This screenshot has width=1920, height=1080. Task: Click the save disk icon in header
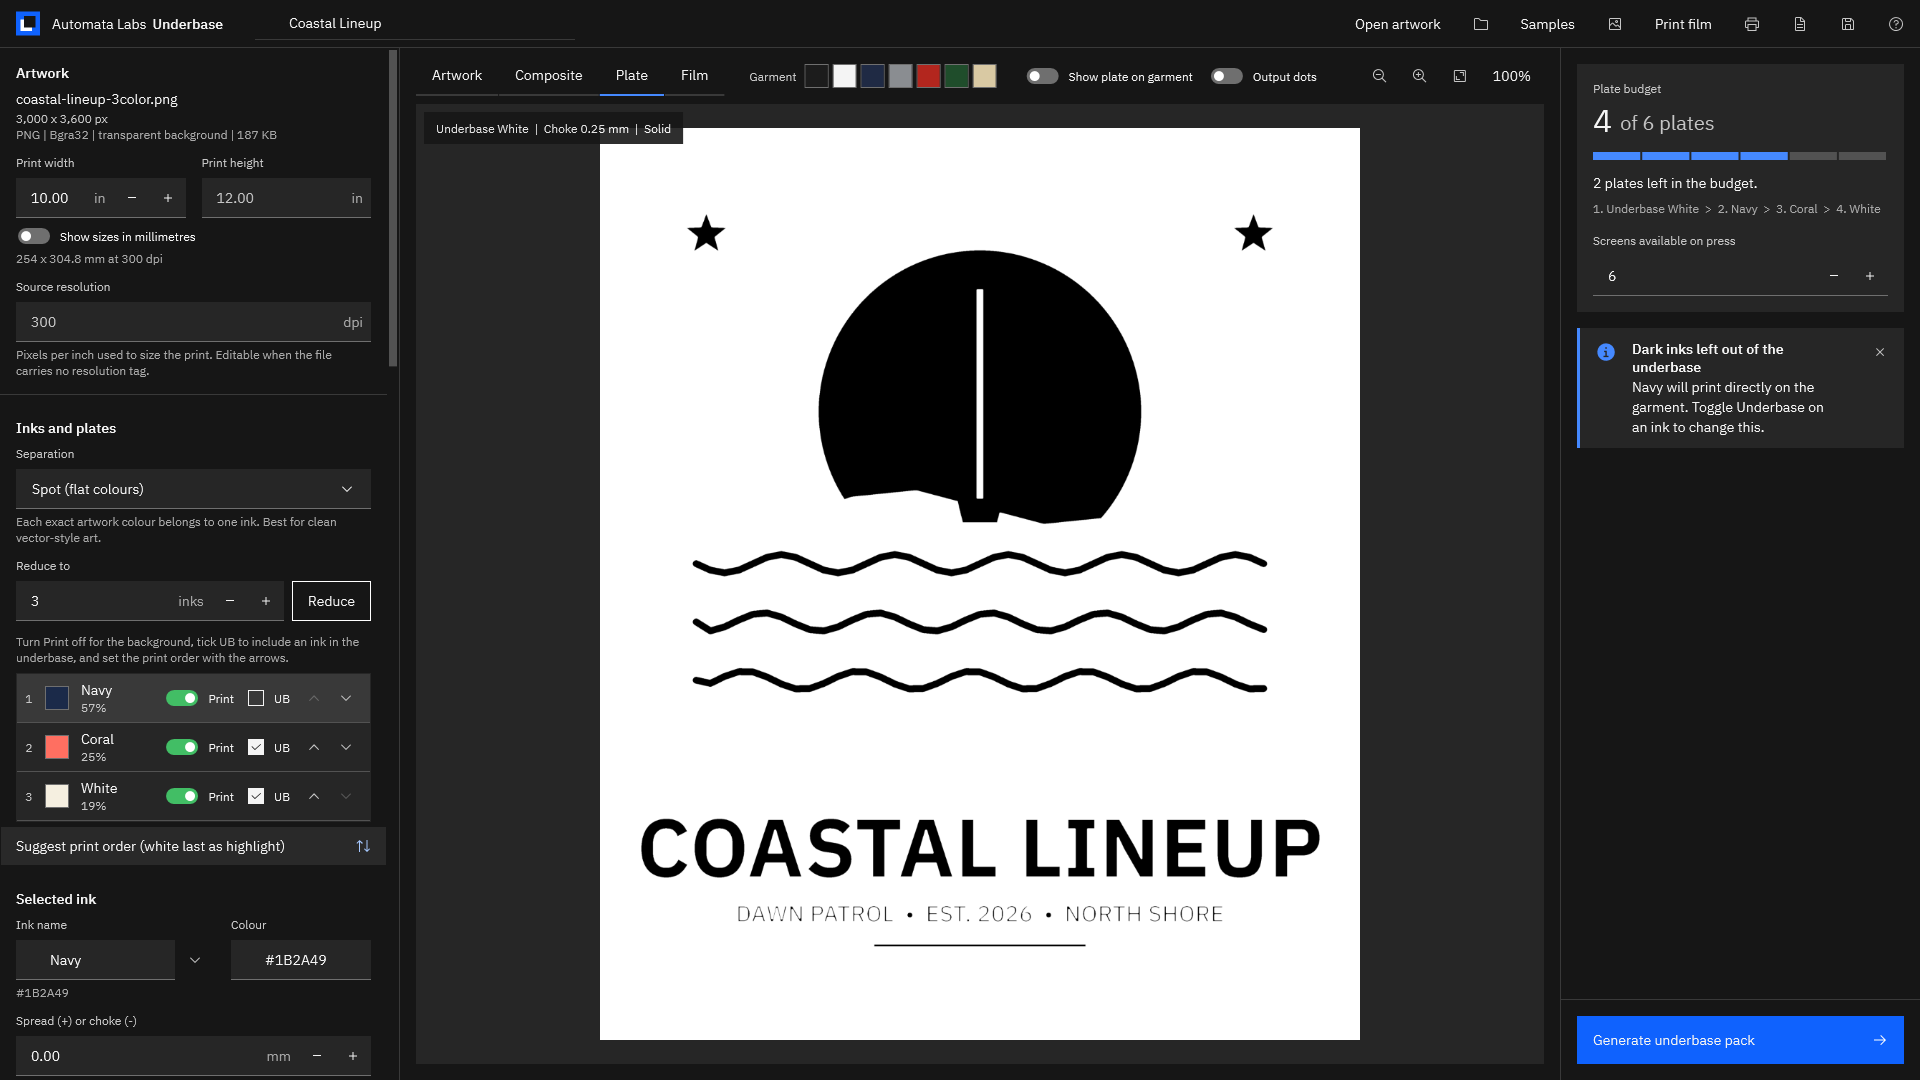(1848, 24)
